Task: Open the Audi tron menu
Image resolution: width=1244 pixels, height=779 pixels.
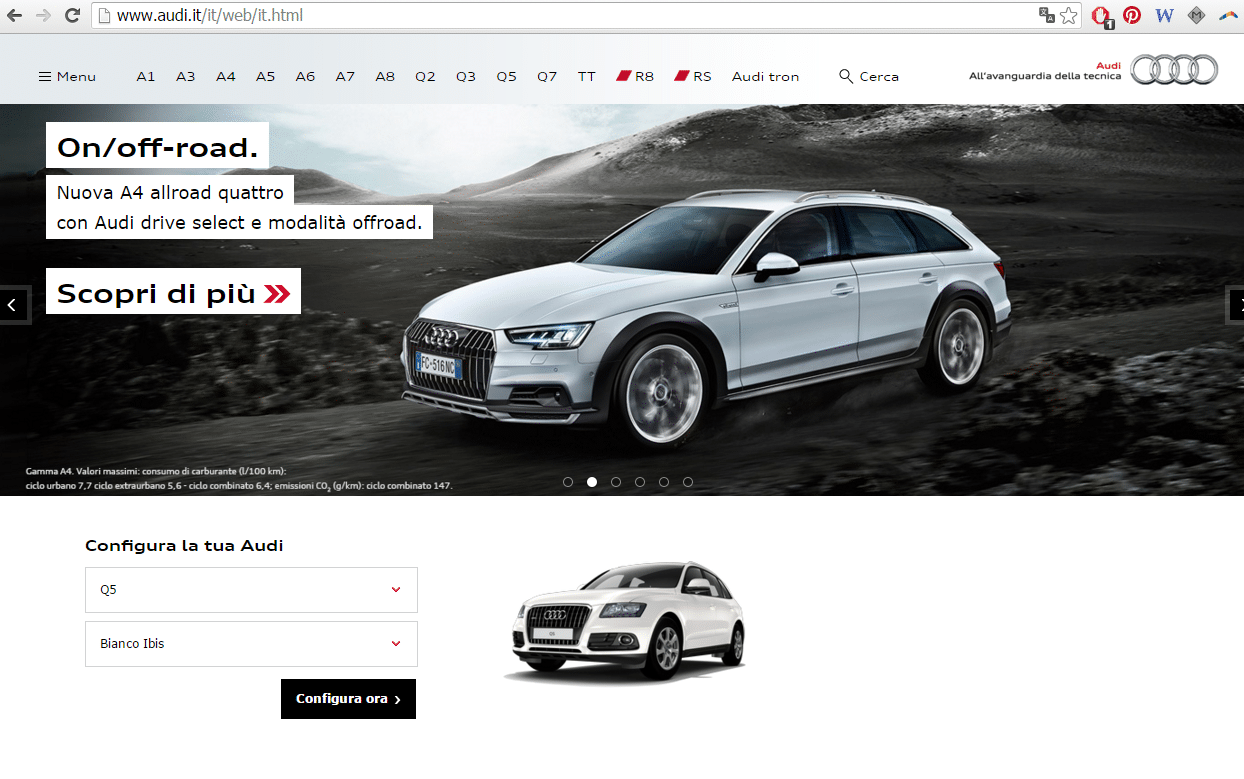Action: click(765, 76)
